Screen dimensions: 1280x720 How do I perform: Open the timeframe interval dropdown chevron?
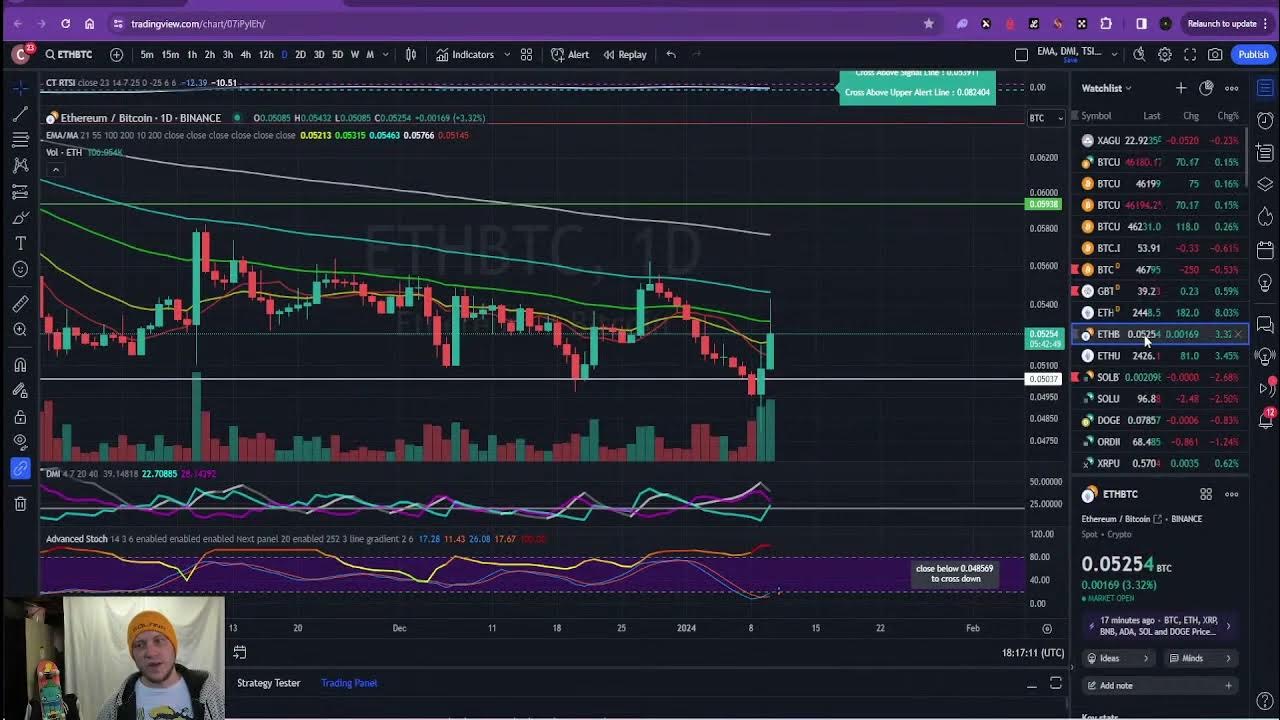[x=386, y=55]
